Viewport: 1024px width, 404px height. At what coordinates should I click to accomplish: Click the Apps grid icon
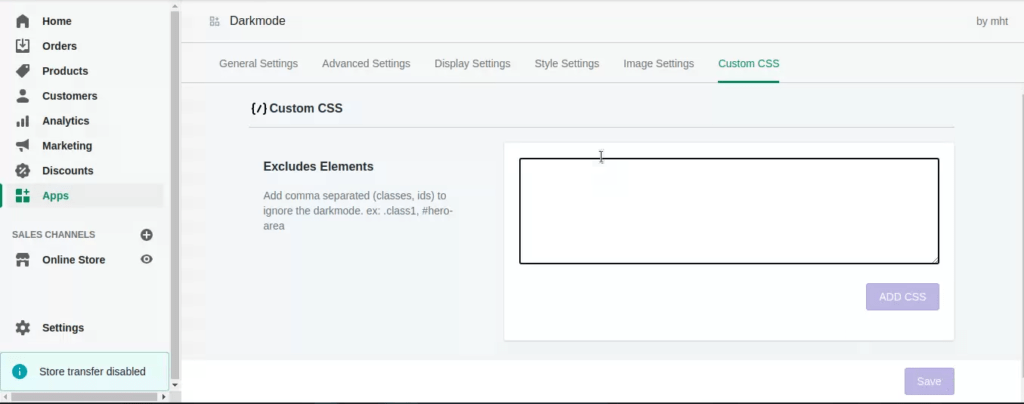[x=23, y=195]
